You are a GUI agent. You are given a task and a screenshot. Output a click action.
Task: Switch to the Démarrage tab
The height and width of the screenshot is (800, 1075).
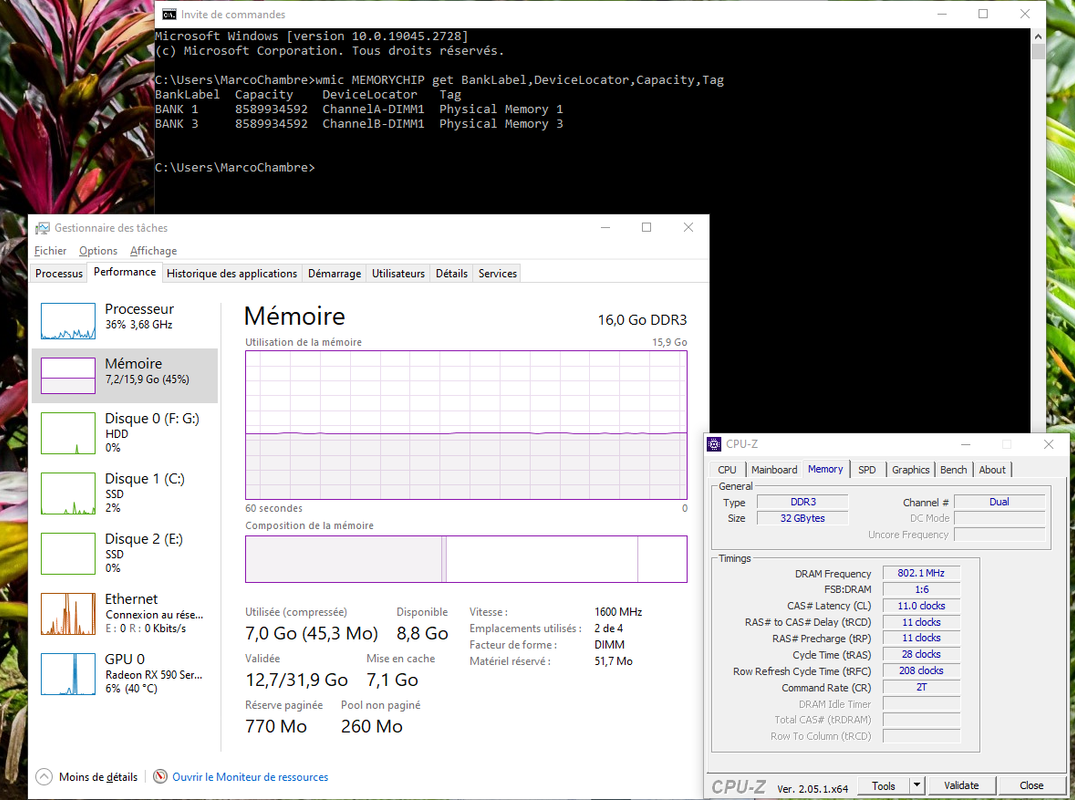[335, 274]
